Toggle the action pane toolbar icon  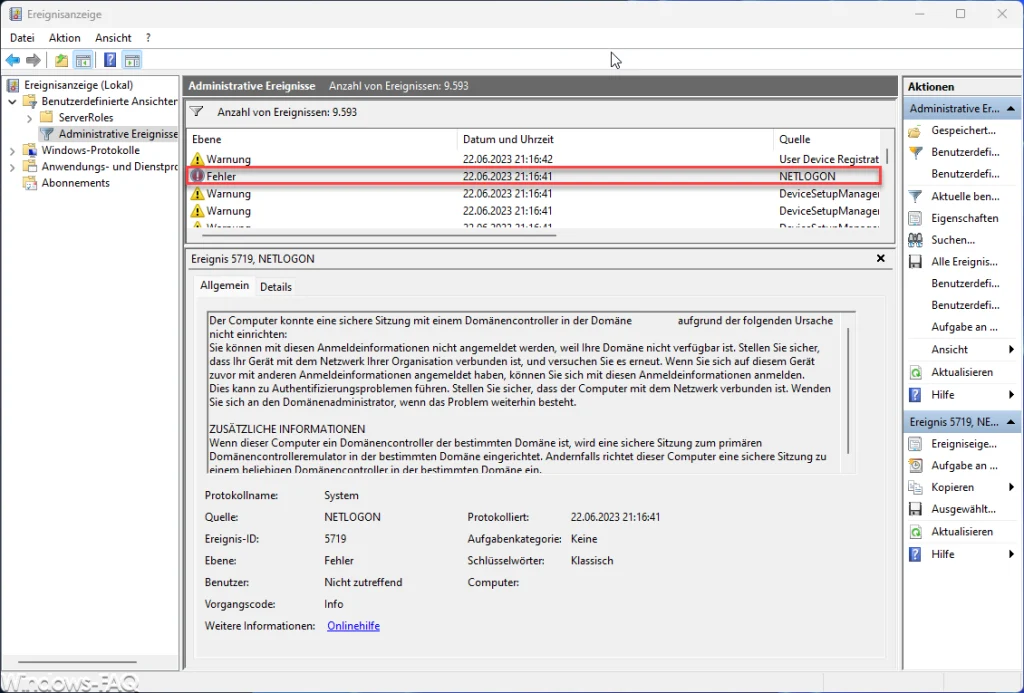[133, 61]
